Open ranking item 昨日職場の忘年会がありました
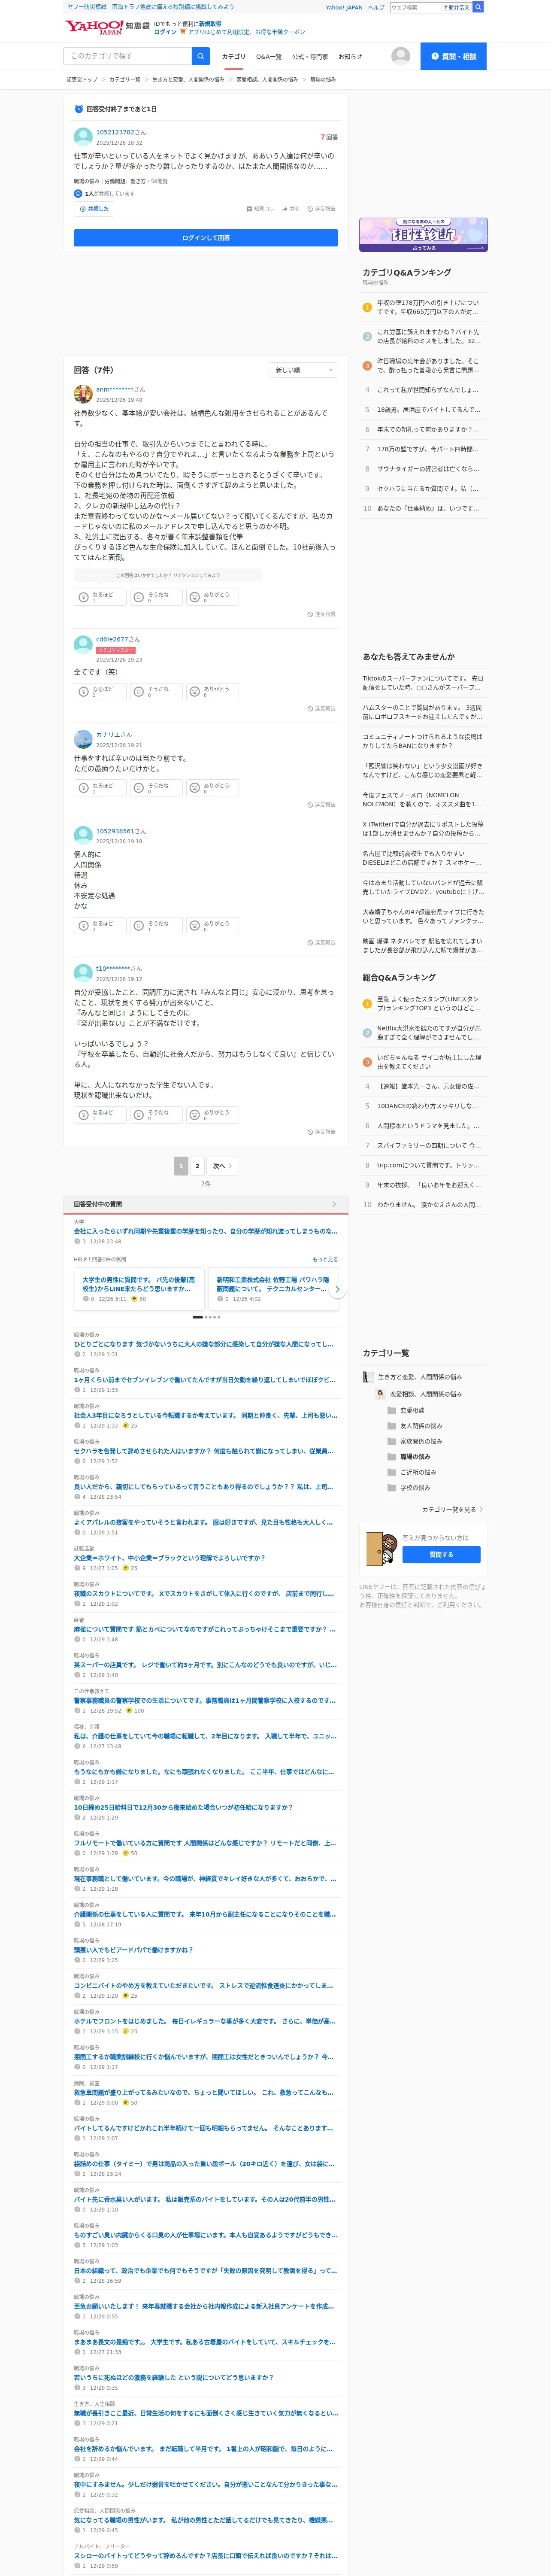 click(428, 366)
